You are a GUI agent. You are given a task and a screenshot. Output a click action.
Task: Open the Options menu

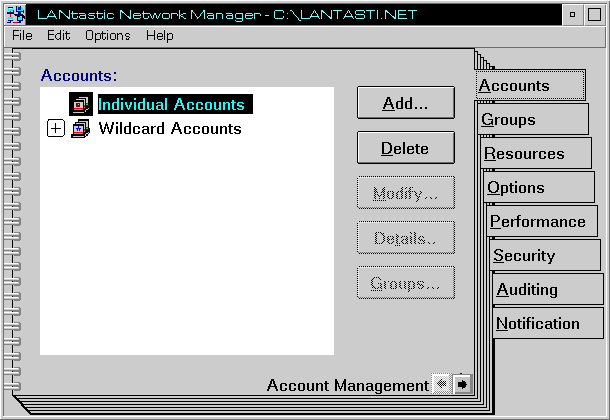click(108, 36)
